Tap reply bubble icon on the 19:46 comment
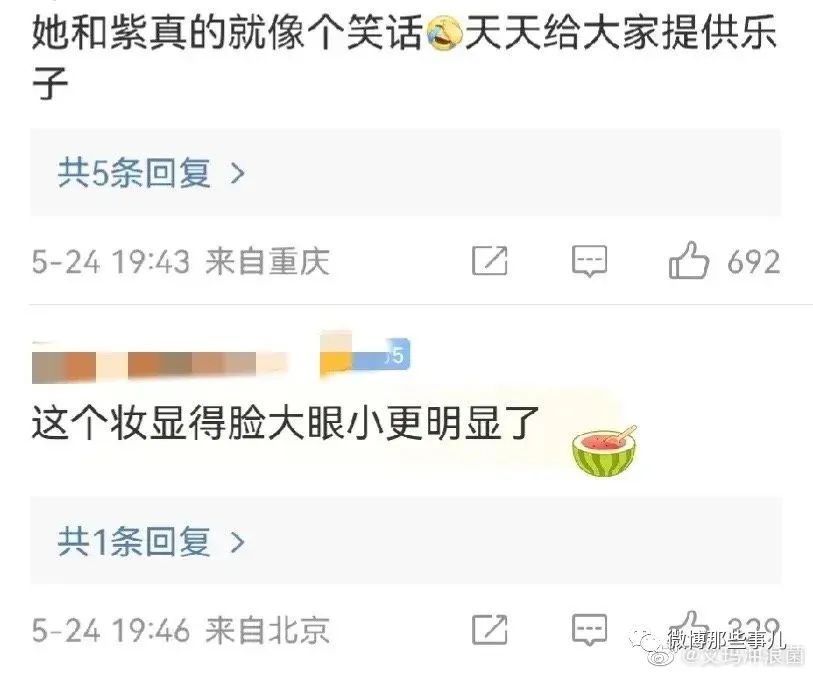The image size is (813, 676). (590, 631)
